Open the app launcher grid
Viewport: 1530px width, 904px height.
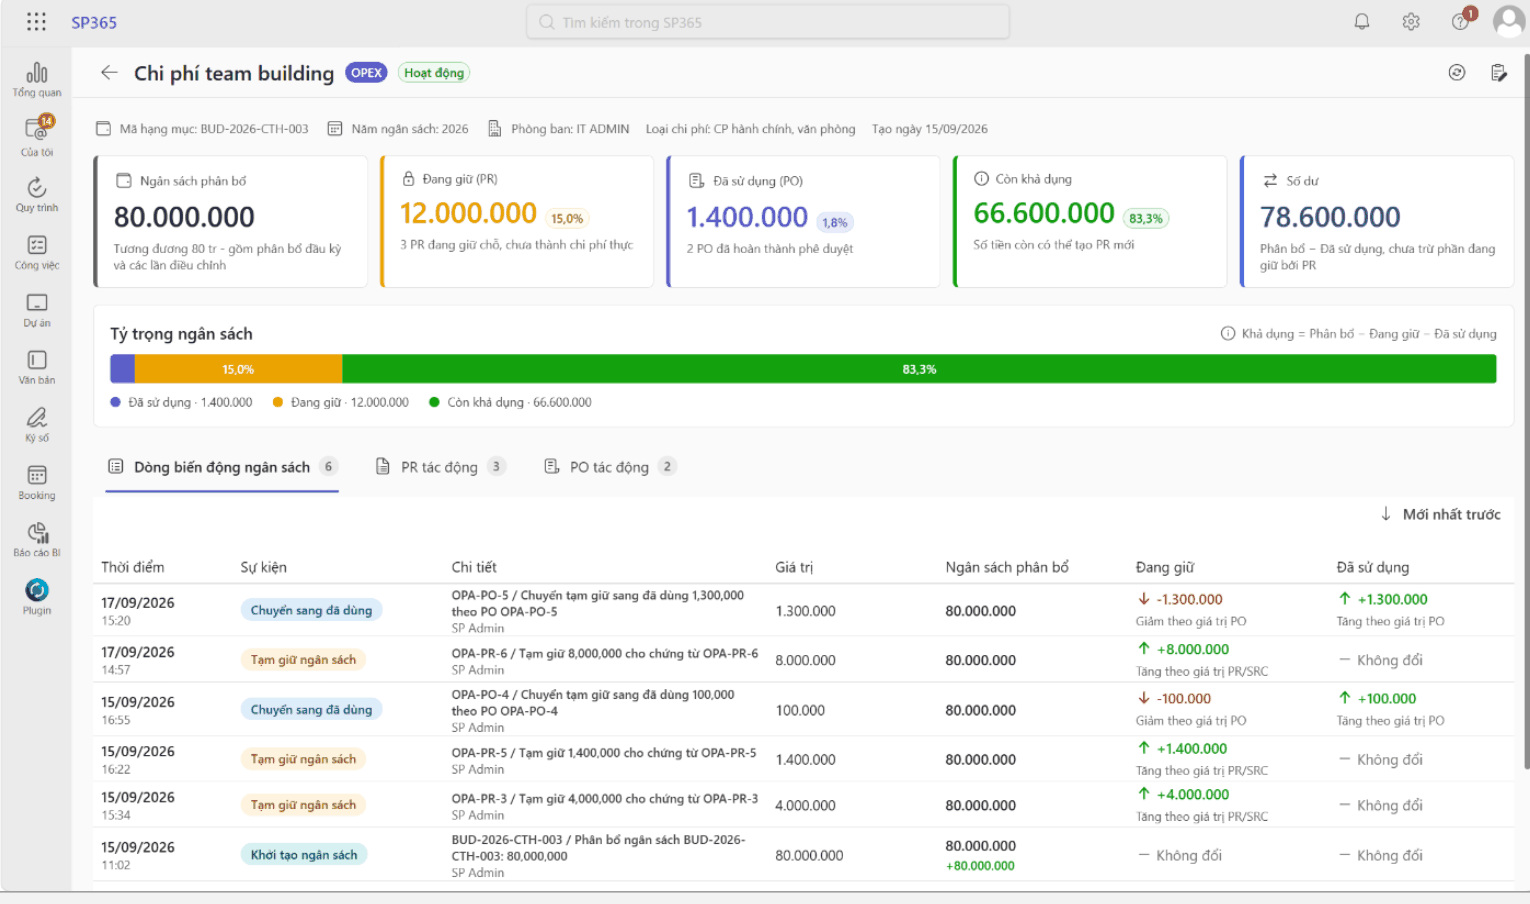coord(36,22)
